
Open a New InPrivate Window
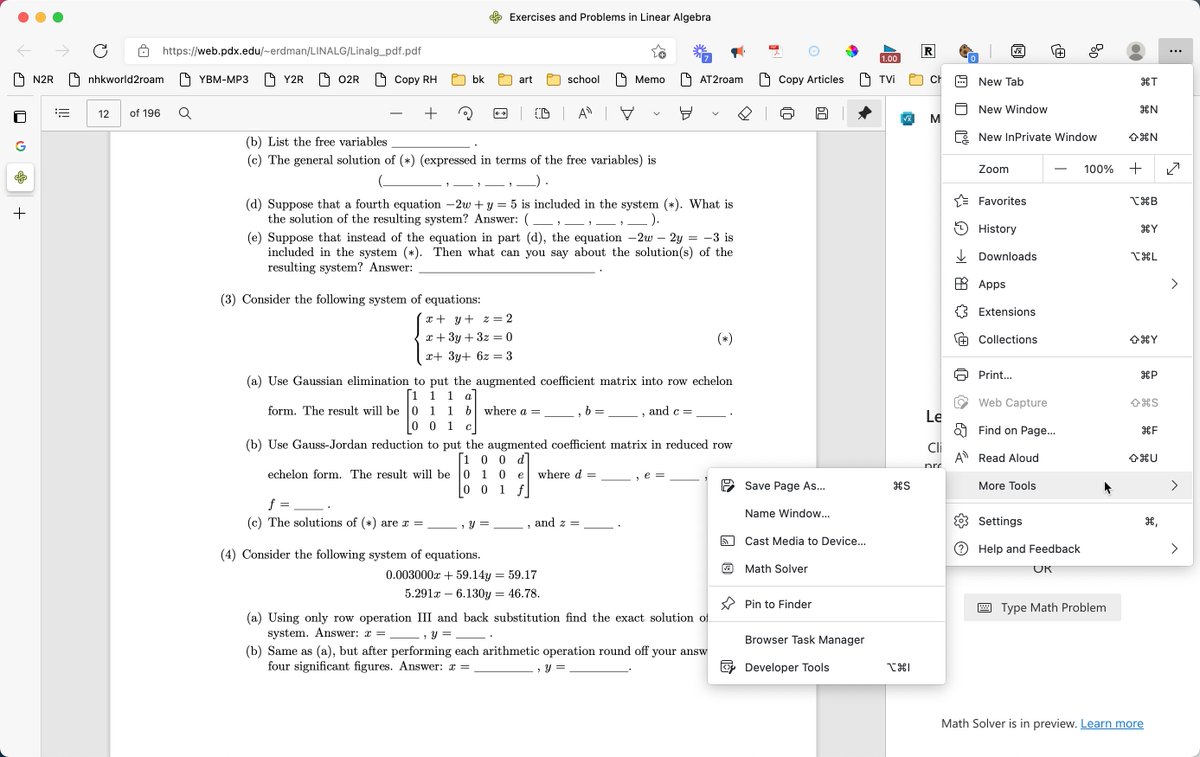[1067, 137]
